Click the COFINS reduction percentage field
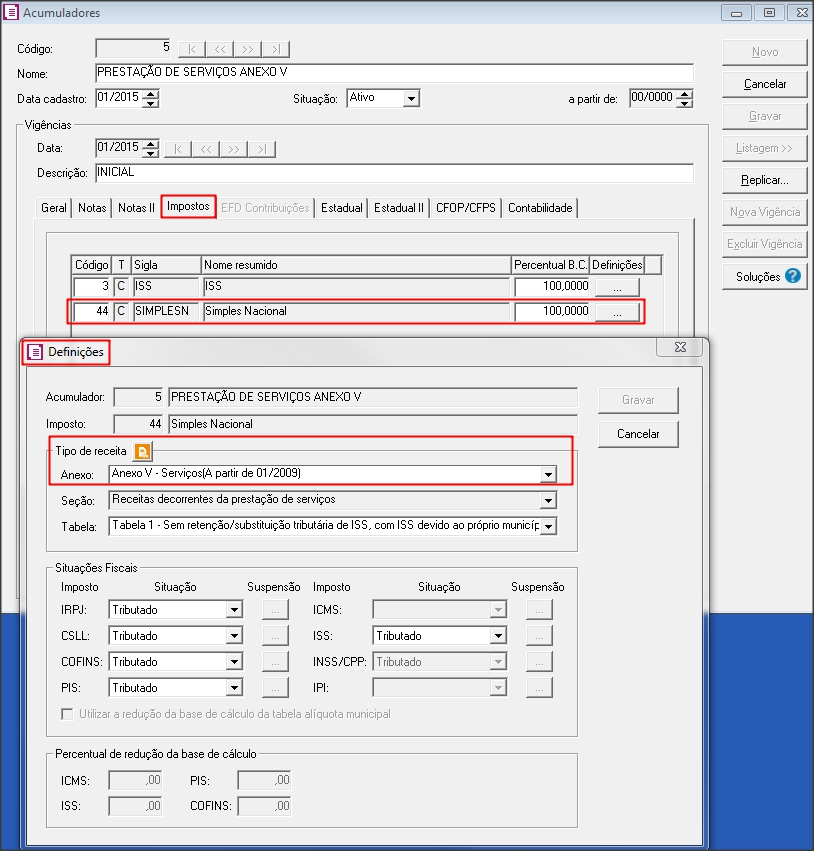 (264, 806)
